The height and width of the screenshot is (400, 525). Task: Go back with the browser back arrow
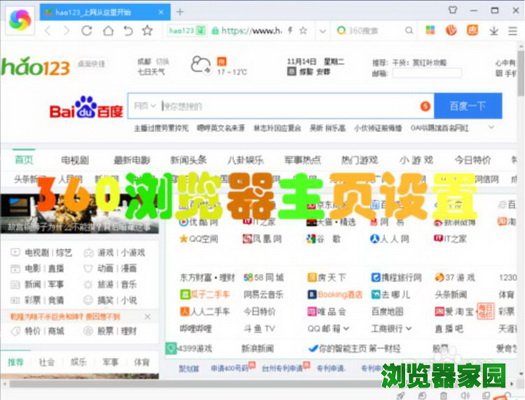48,31
